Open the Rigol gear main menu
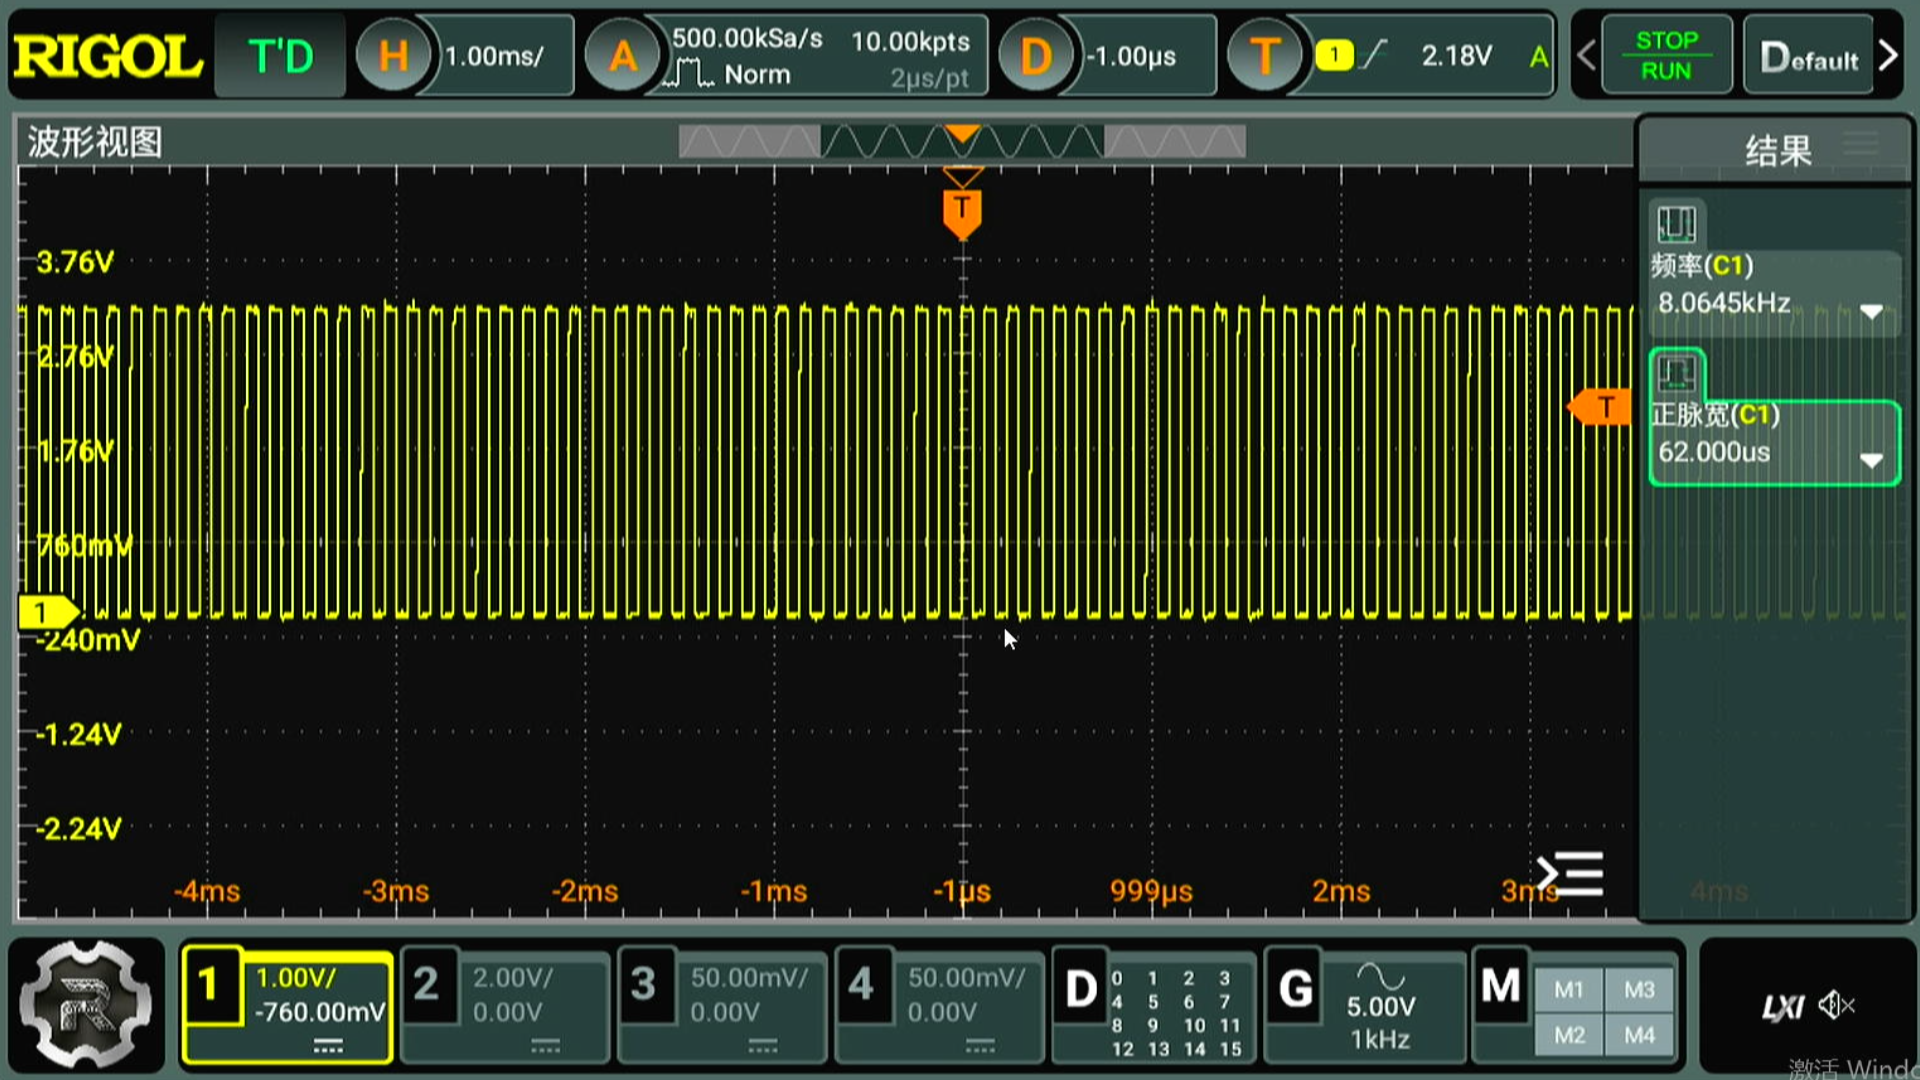 click(86, 1003)
